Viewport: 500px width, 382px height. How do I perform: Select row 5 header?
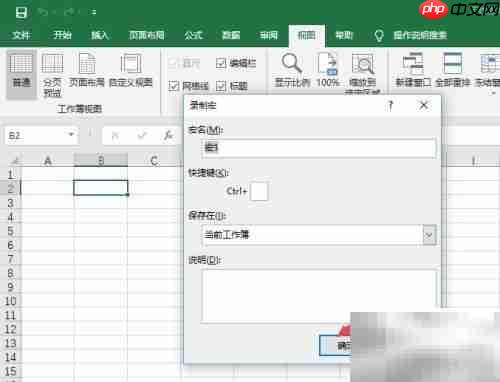coord(11,231)
